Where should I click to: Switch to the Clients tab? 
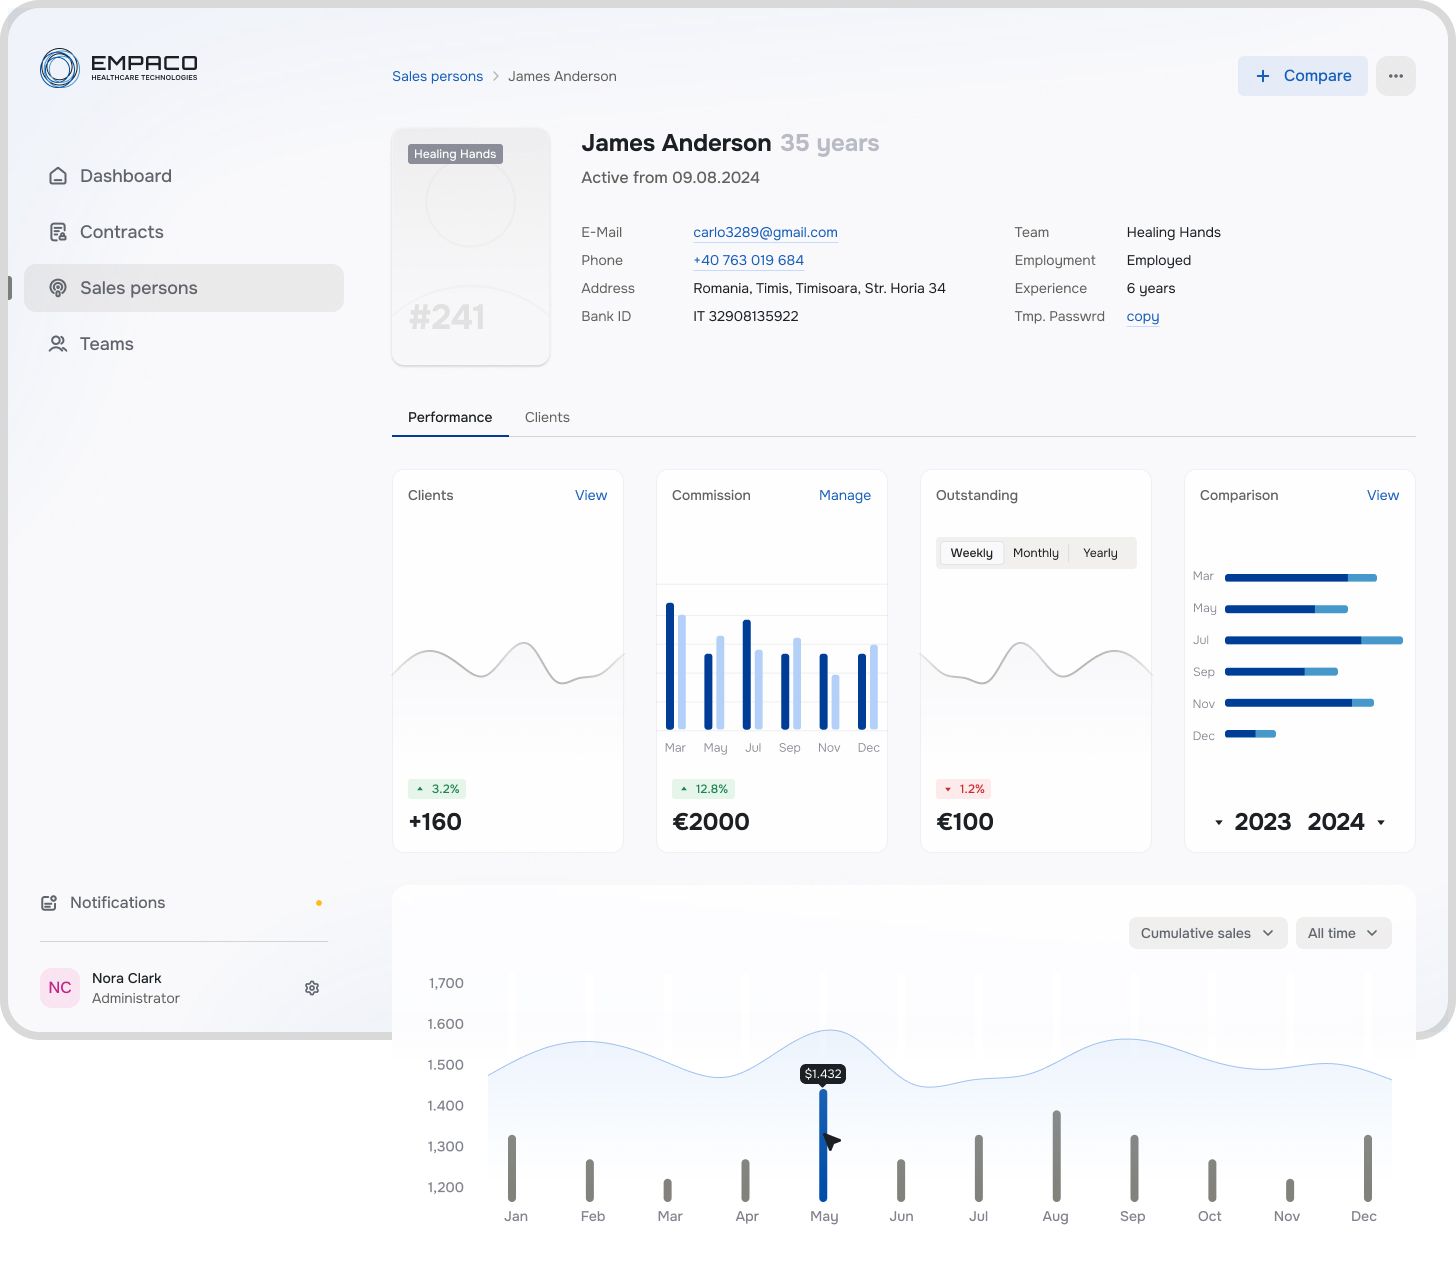pos(547,417)
